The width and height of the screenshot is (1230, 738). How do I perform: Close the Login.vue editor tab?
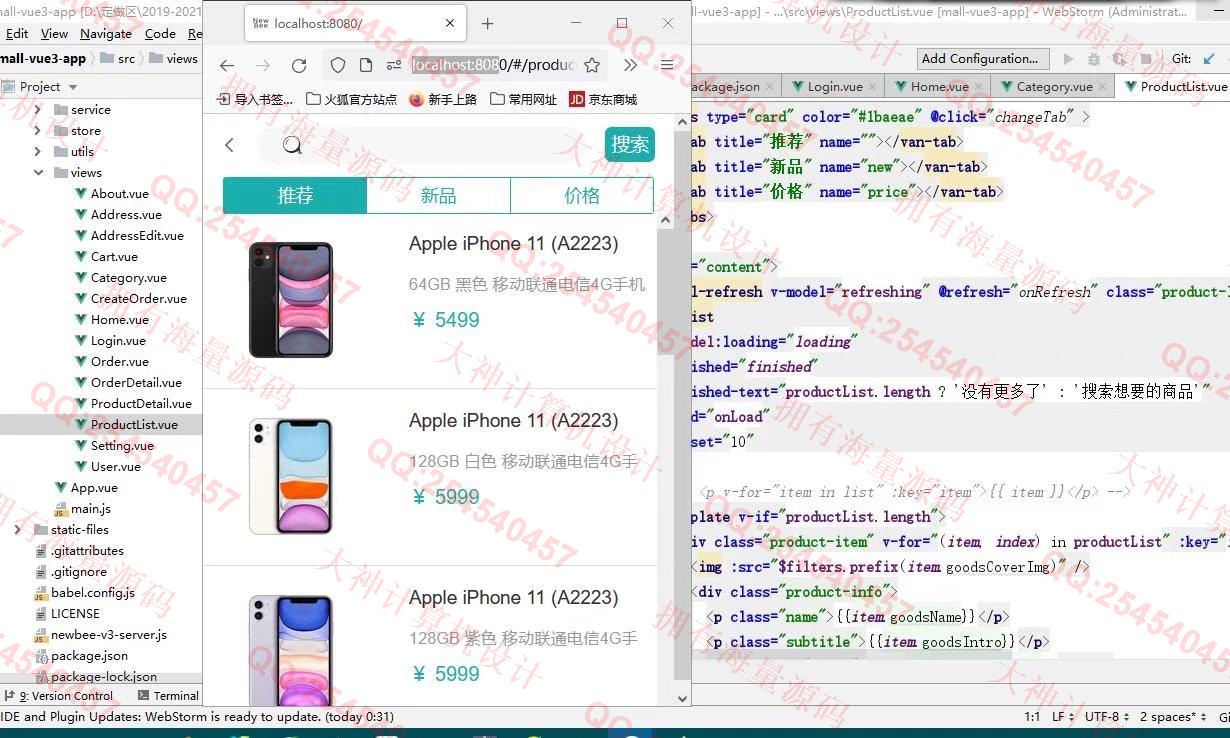pos(873,87)
